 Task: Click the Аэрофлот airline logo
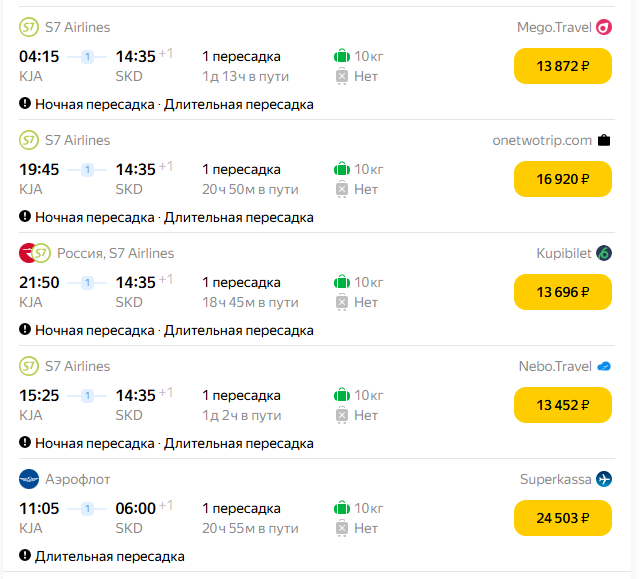point(28,479)
